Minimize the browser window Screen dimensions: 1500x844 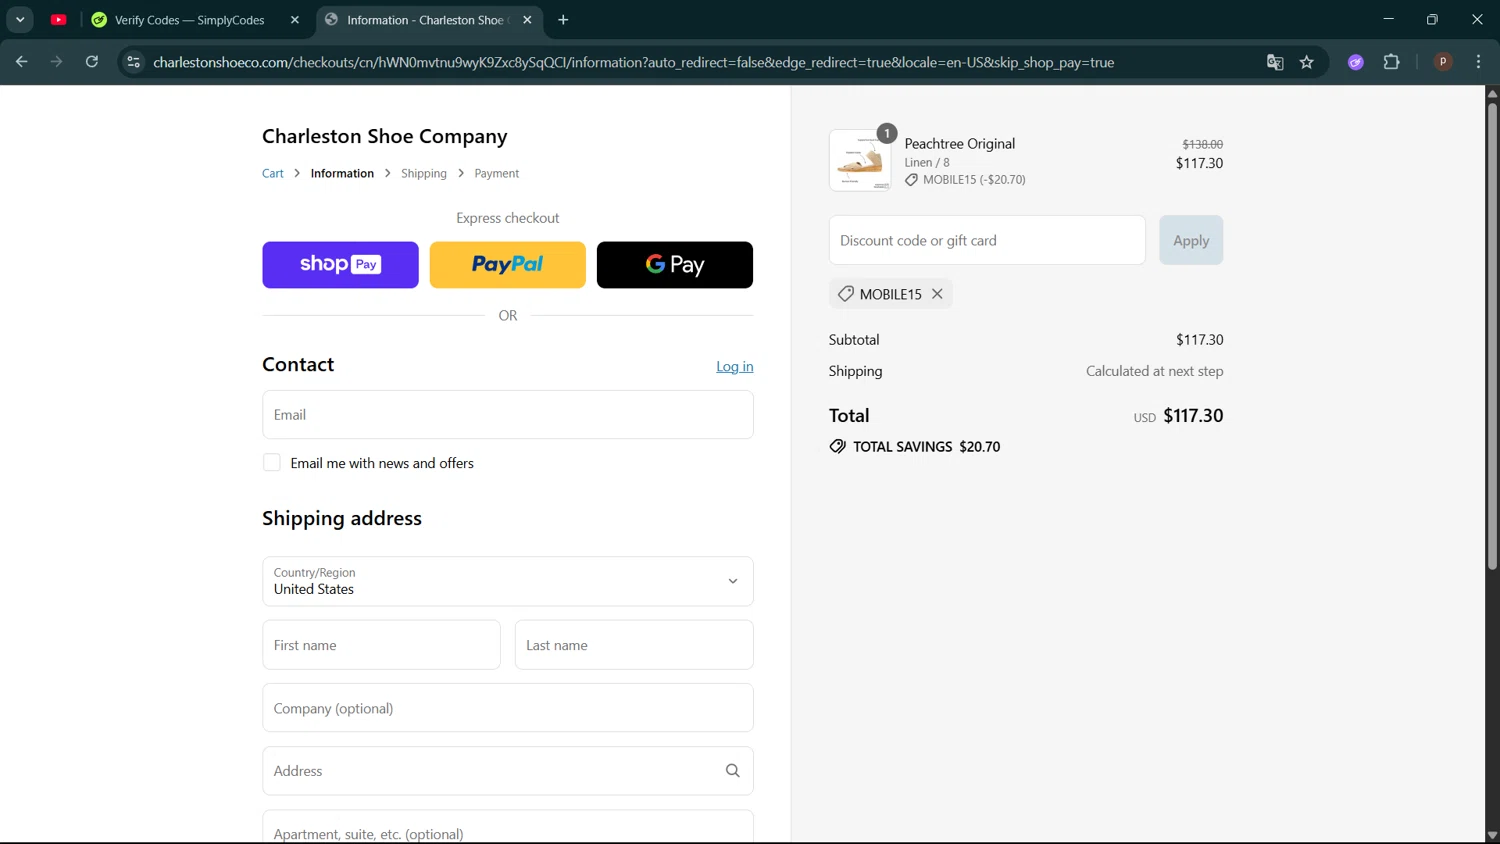[x=1388, y=19]
